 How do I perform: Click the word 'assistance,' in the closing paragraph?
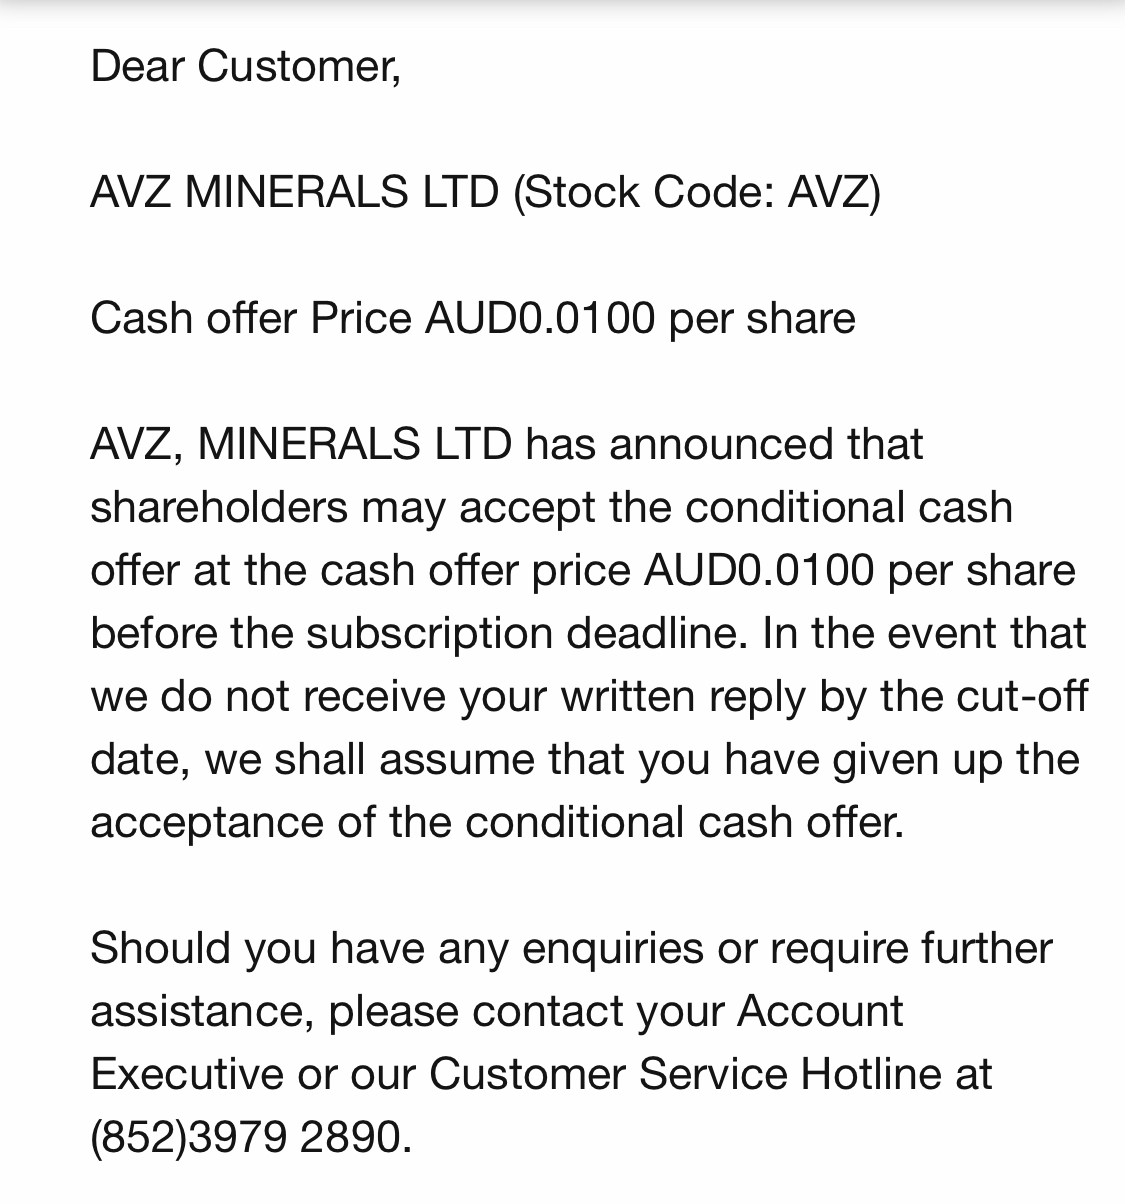203,1011
